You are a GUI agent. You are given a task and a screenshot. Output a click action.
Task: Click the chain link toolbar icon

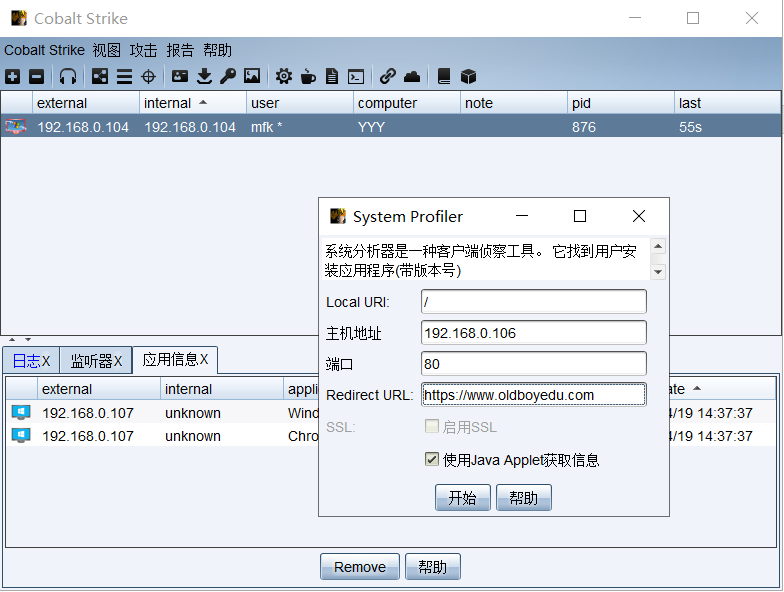(387, 76)
